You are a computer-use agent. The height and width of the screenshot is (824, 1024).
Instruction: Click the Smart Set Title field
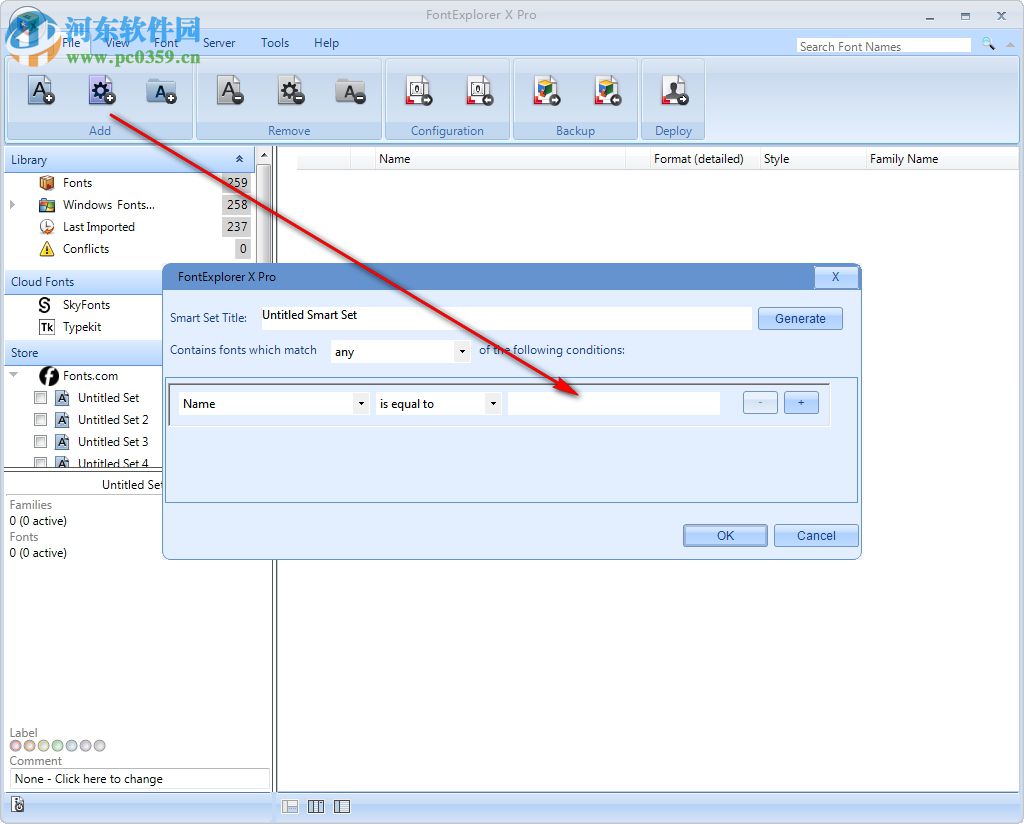(505, 317)
